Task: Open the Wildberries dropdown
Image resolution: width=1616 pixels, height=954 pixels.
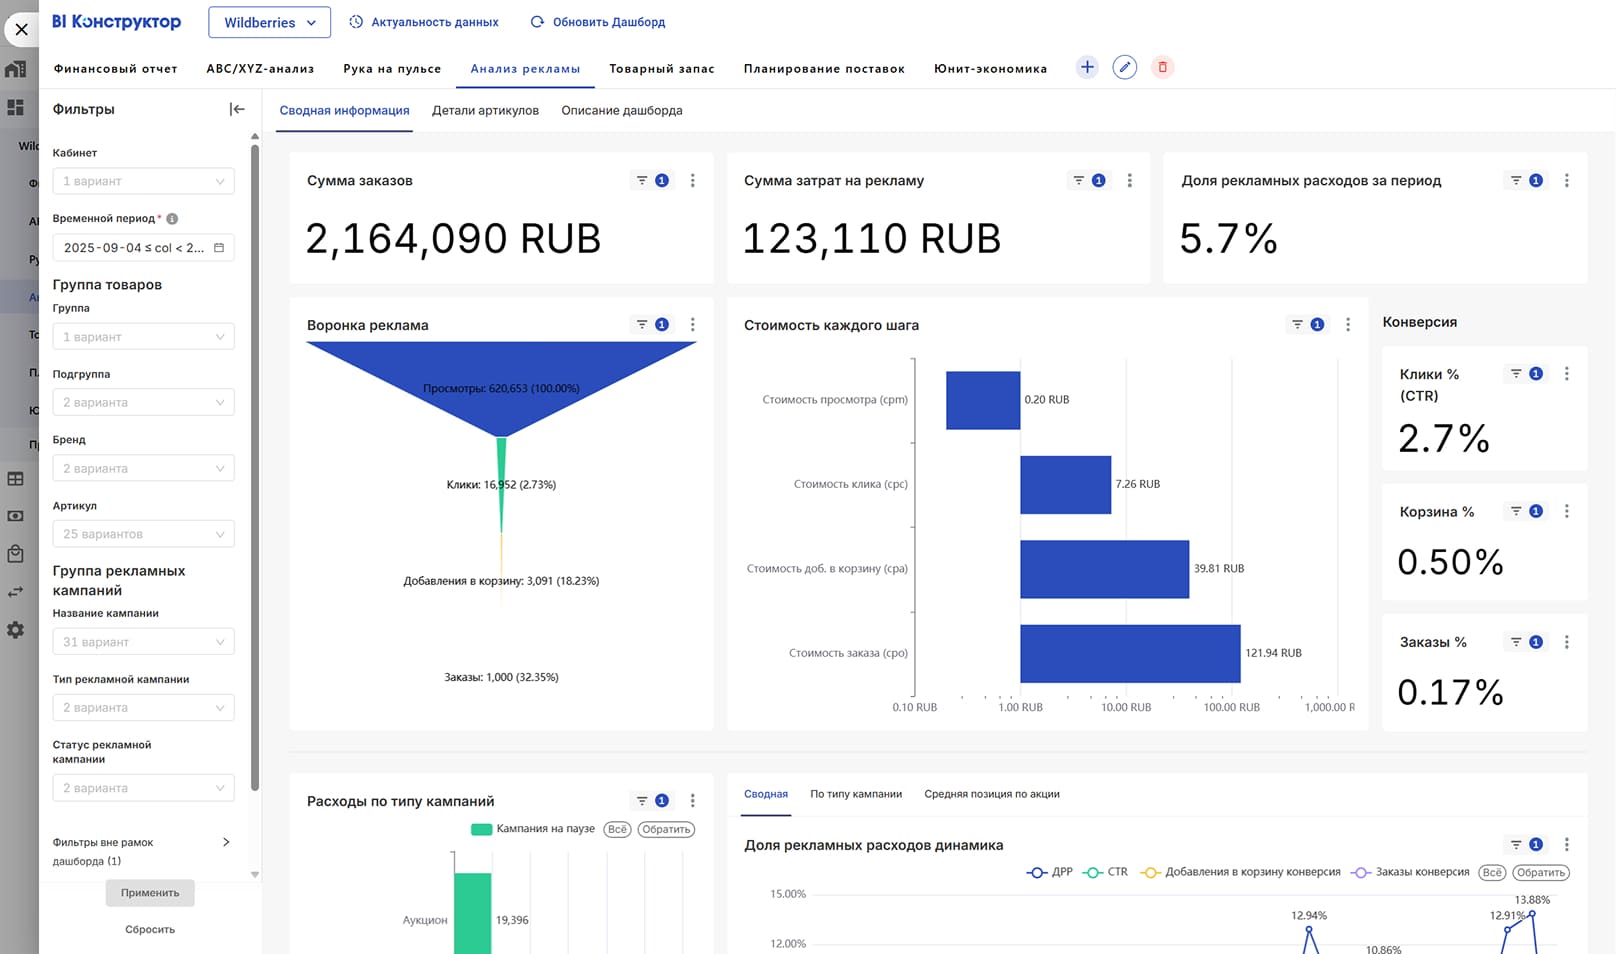Action: [x=269, y=22]
